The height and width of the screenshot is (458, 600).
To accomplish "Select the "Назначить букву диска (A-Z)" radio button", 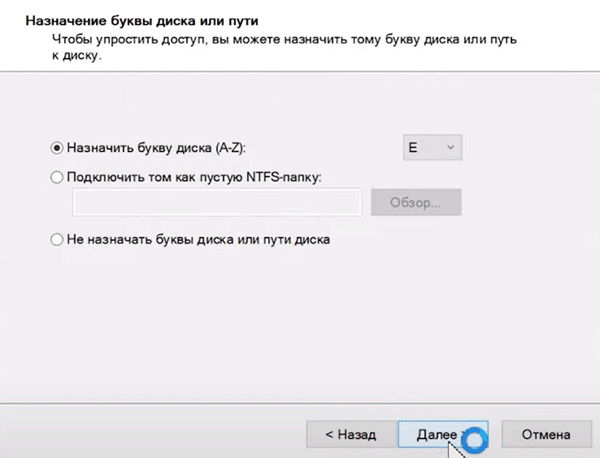I will [57, 148].
